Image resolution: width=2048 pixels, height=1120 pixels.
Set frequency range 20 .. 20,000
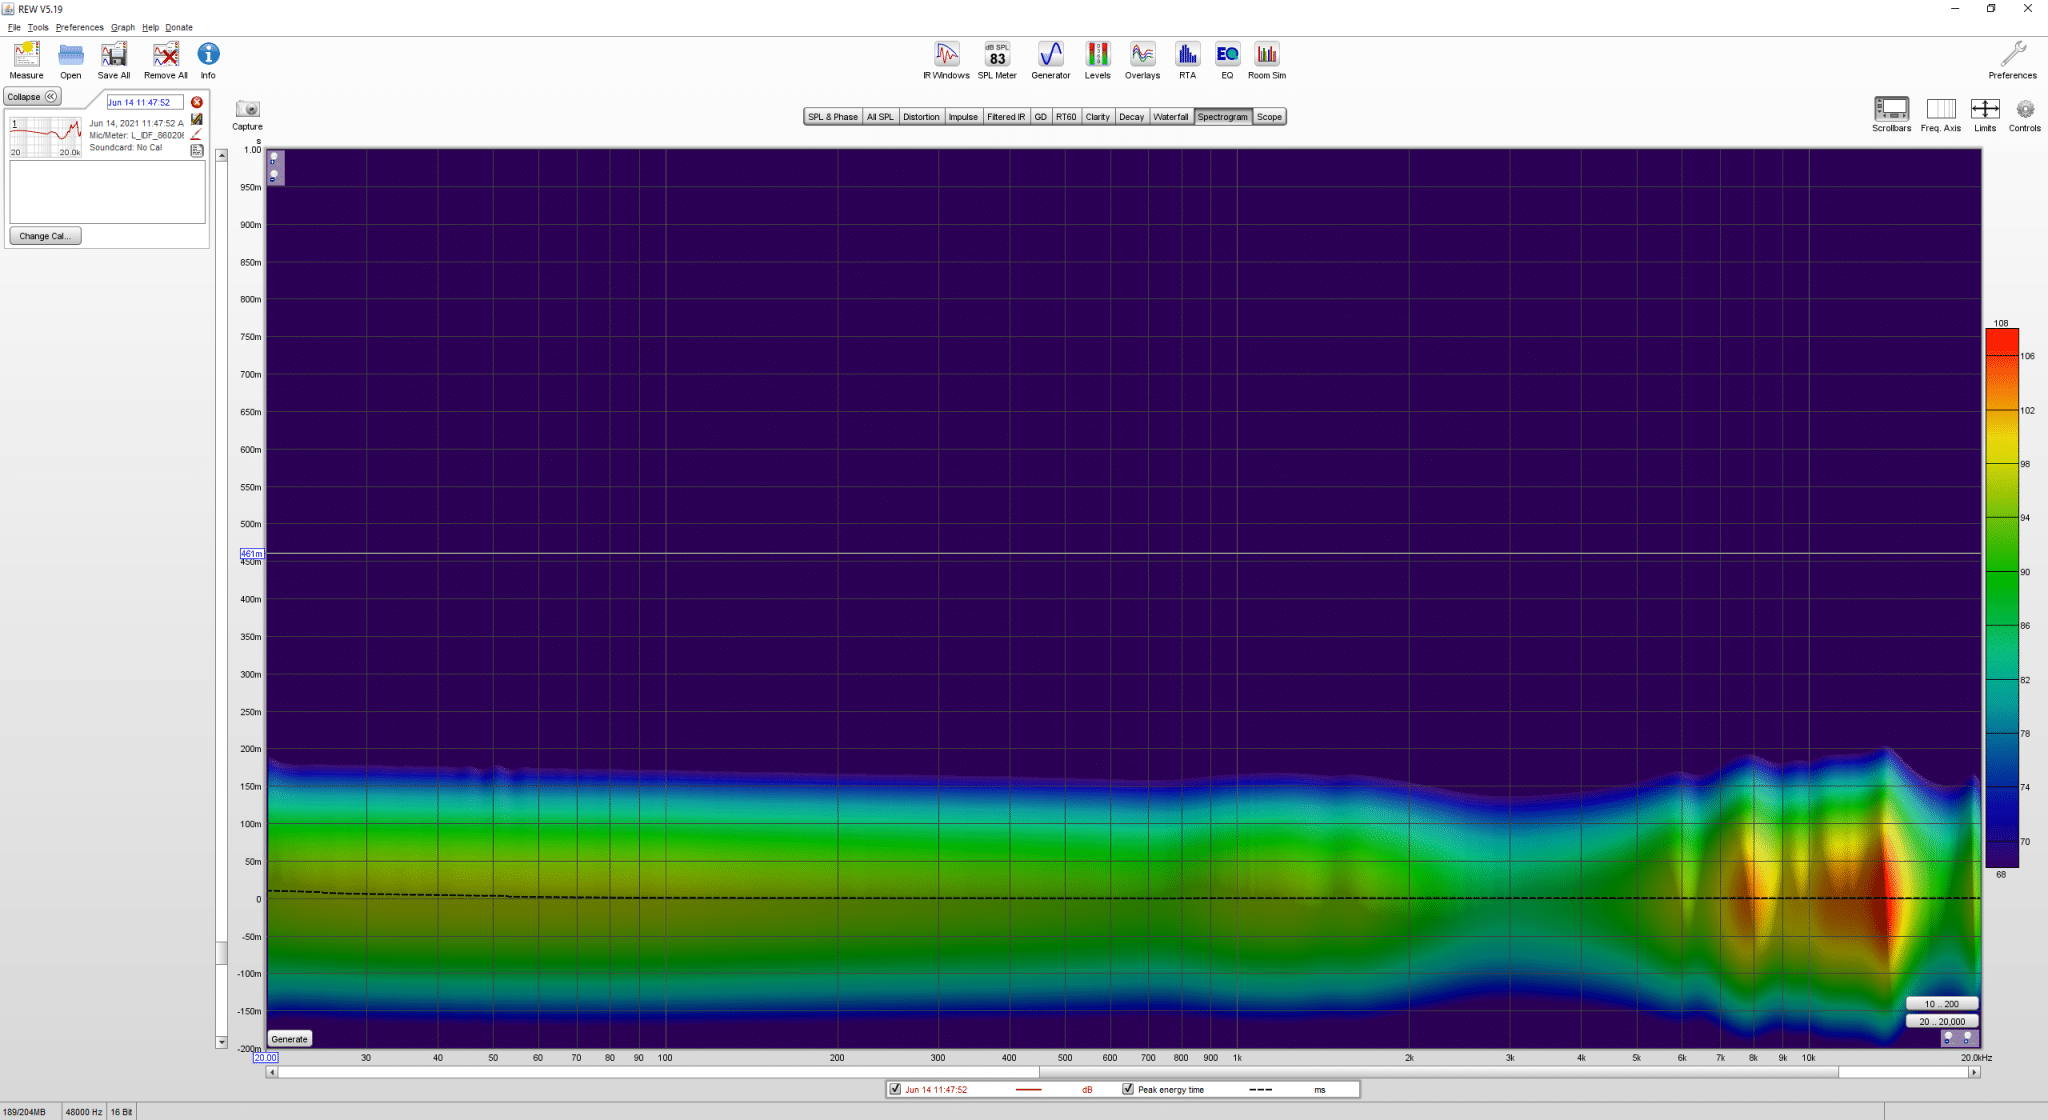[x=1941, y=1021]
